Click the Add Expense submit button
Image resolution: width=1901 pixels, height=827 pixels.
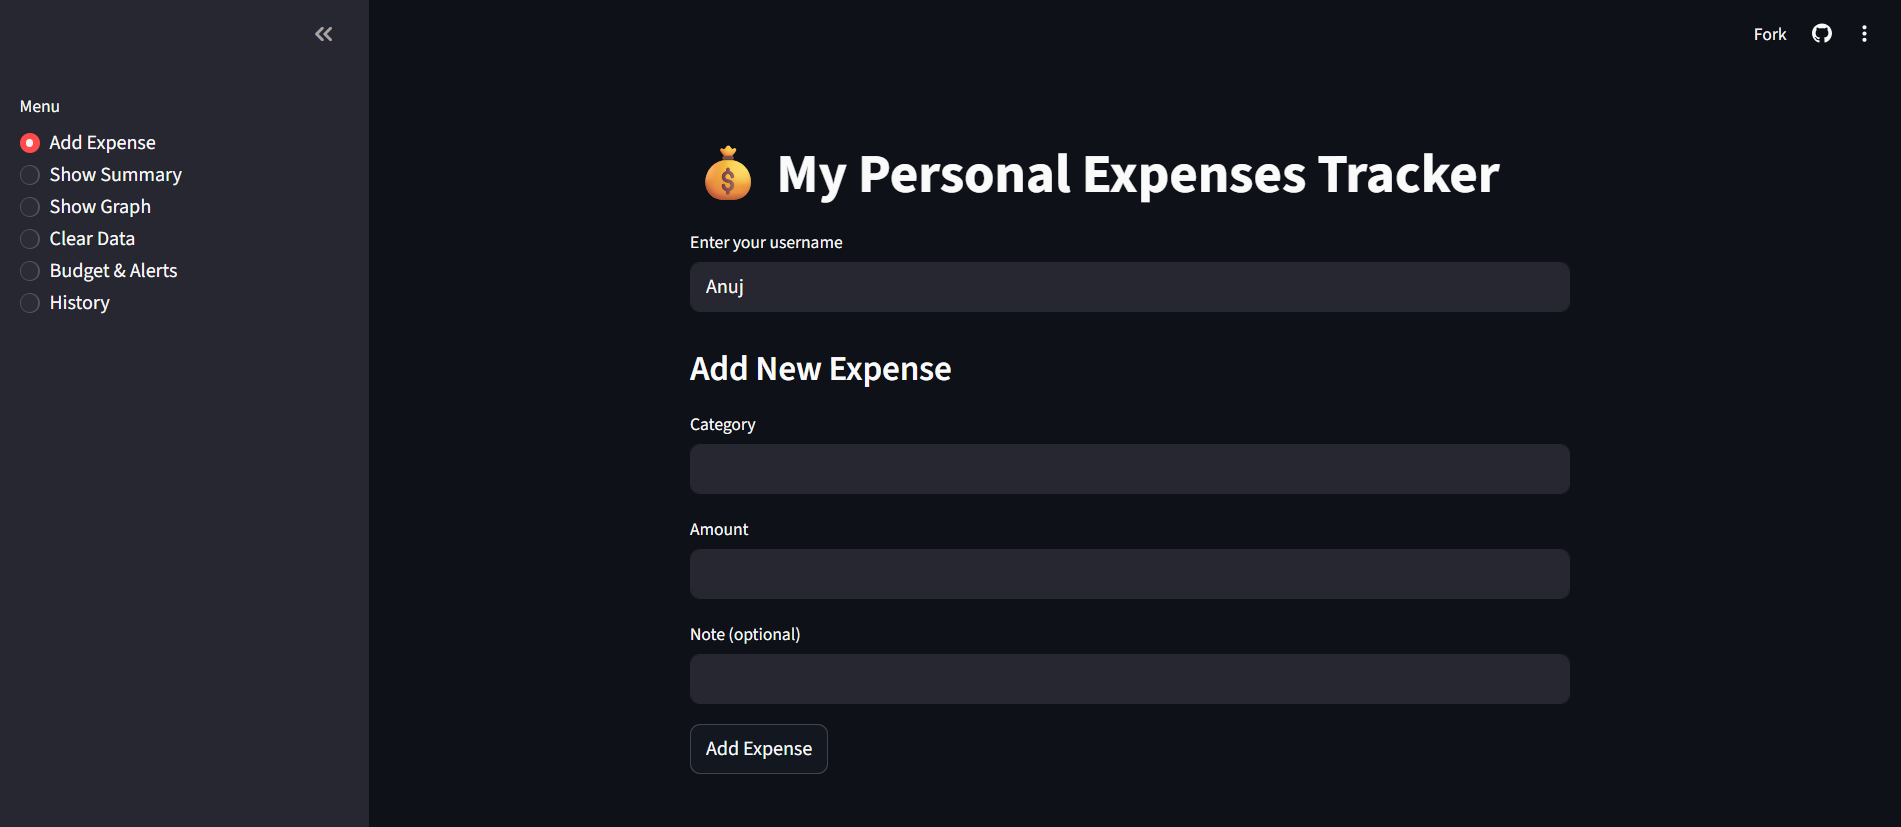(x=759, y=749)
